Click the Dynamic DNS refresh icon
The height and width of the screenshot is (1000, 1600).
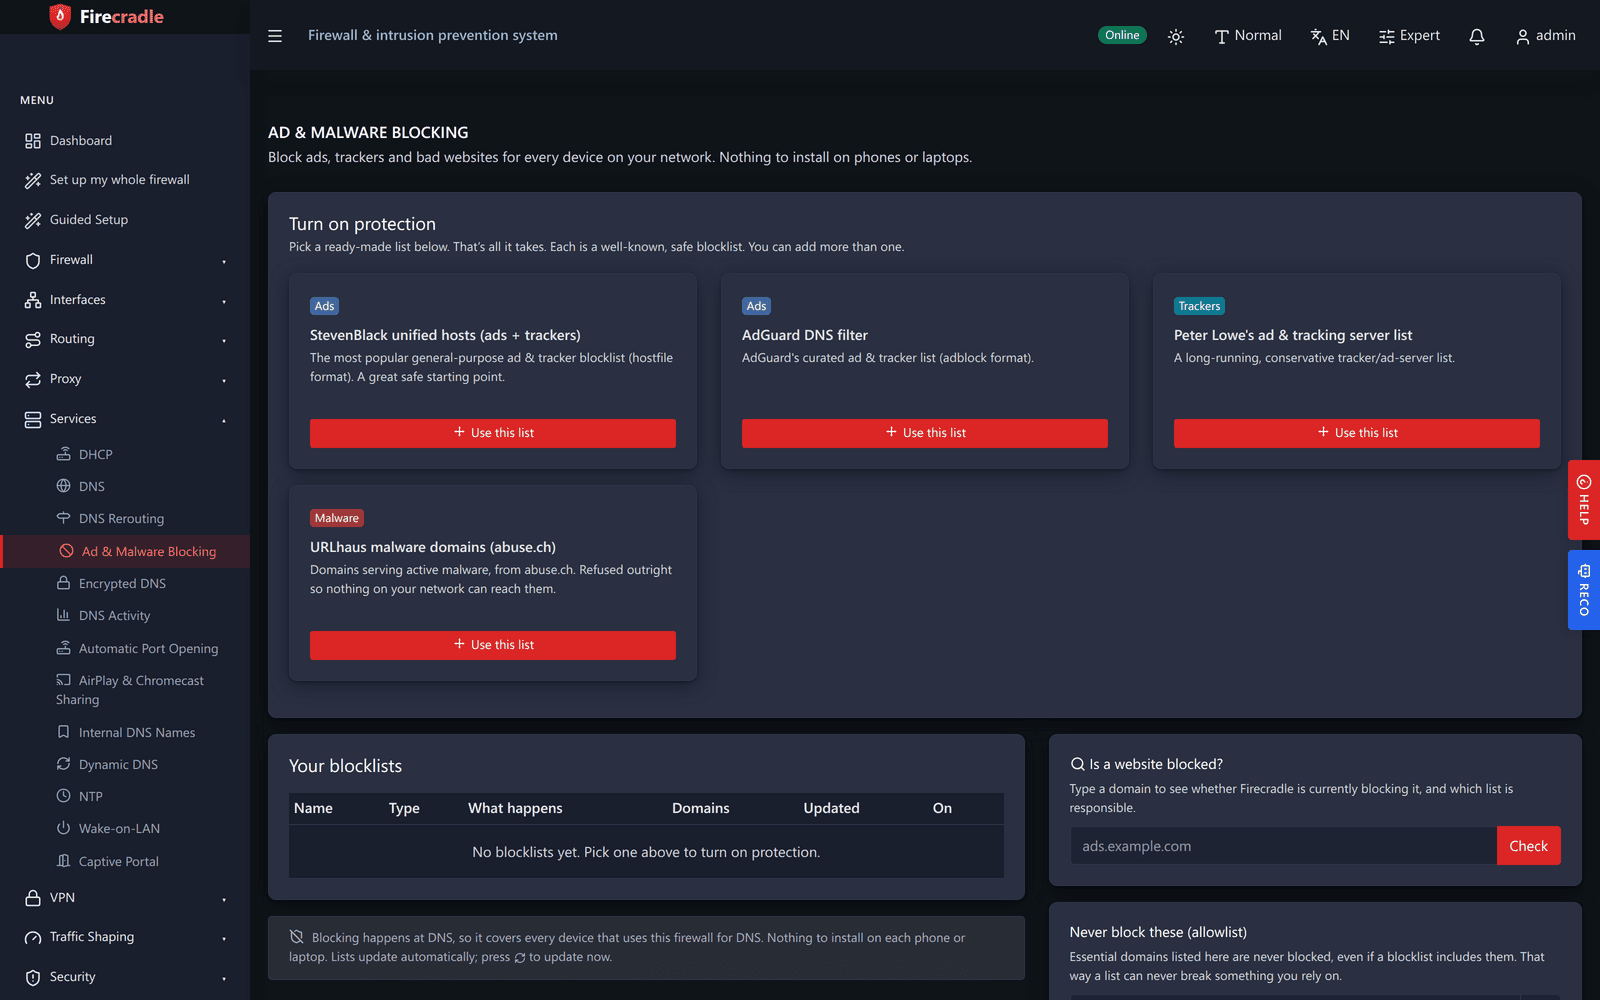[x=63, y=764]
